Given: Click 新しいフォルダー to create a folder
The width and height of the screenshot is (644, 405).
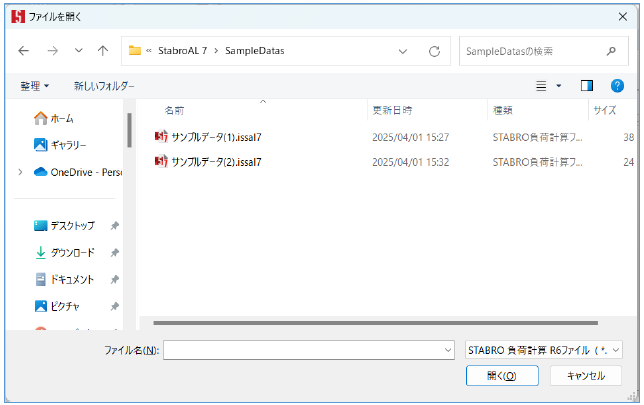Looking at the screenshot, I should coord(103,87).
